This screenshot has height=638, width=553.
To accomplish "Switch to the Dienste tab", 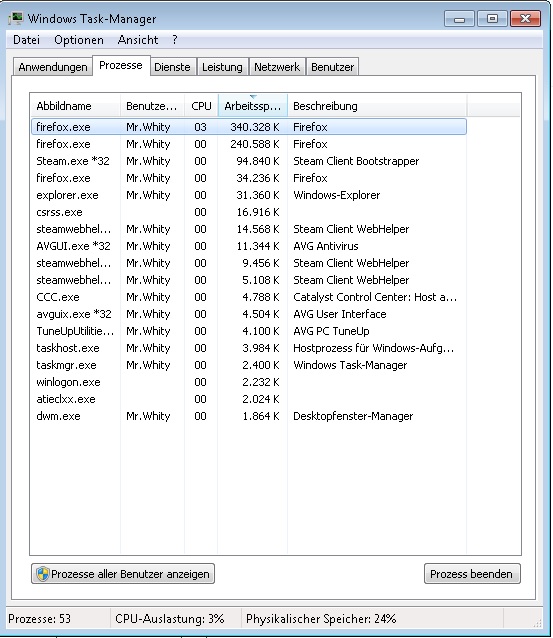I will coord(172,67).
